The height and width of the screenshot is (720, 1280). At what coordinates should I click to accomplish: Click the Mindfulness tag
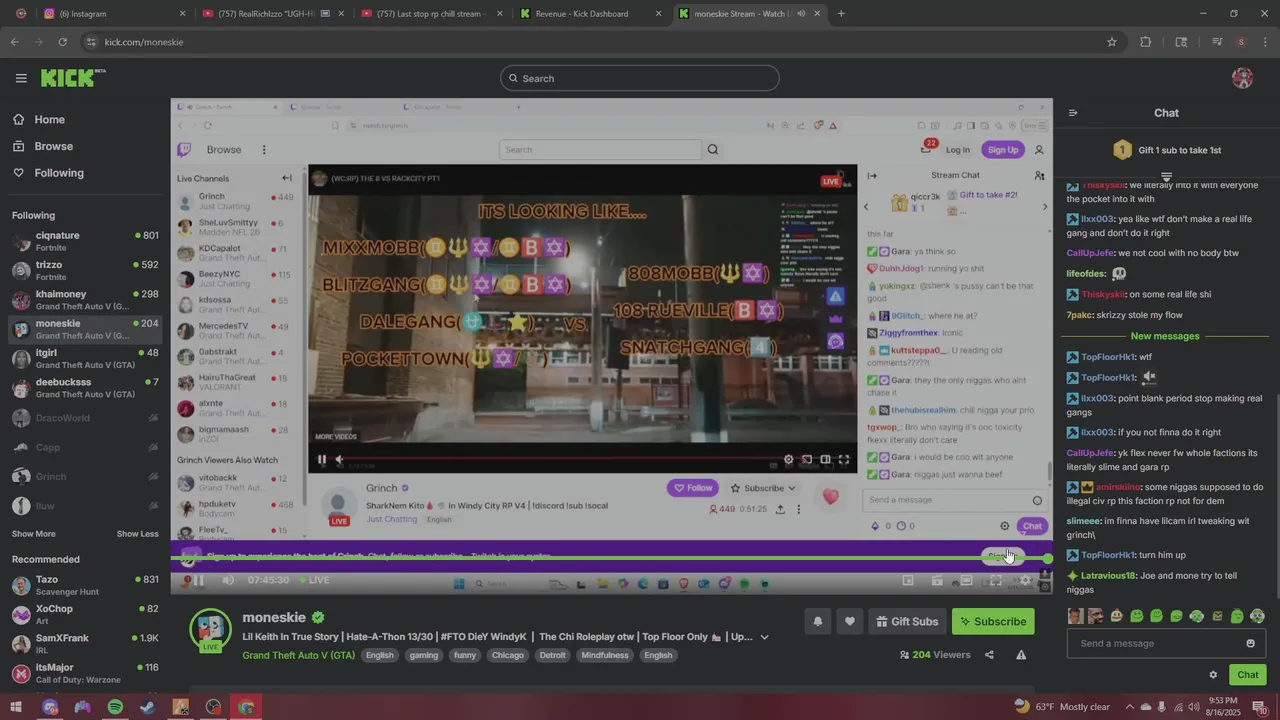click(605, 655)
